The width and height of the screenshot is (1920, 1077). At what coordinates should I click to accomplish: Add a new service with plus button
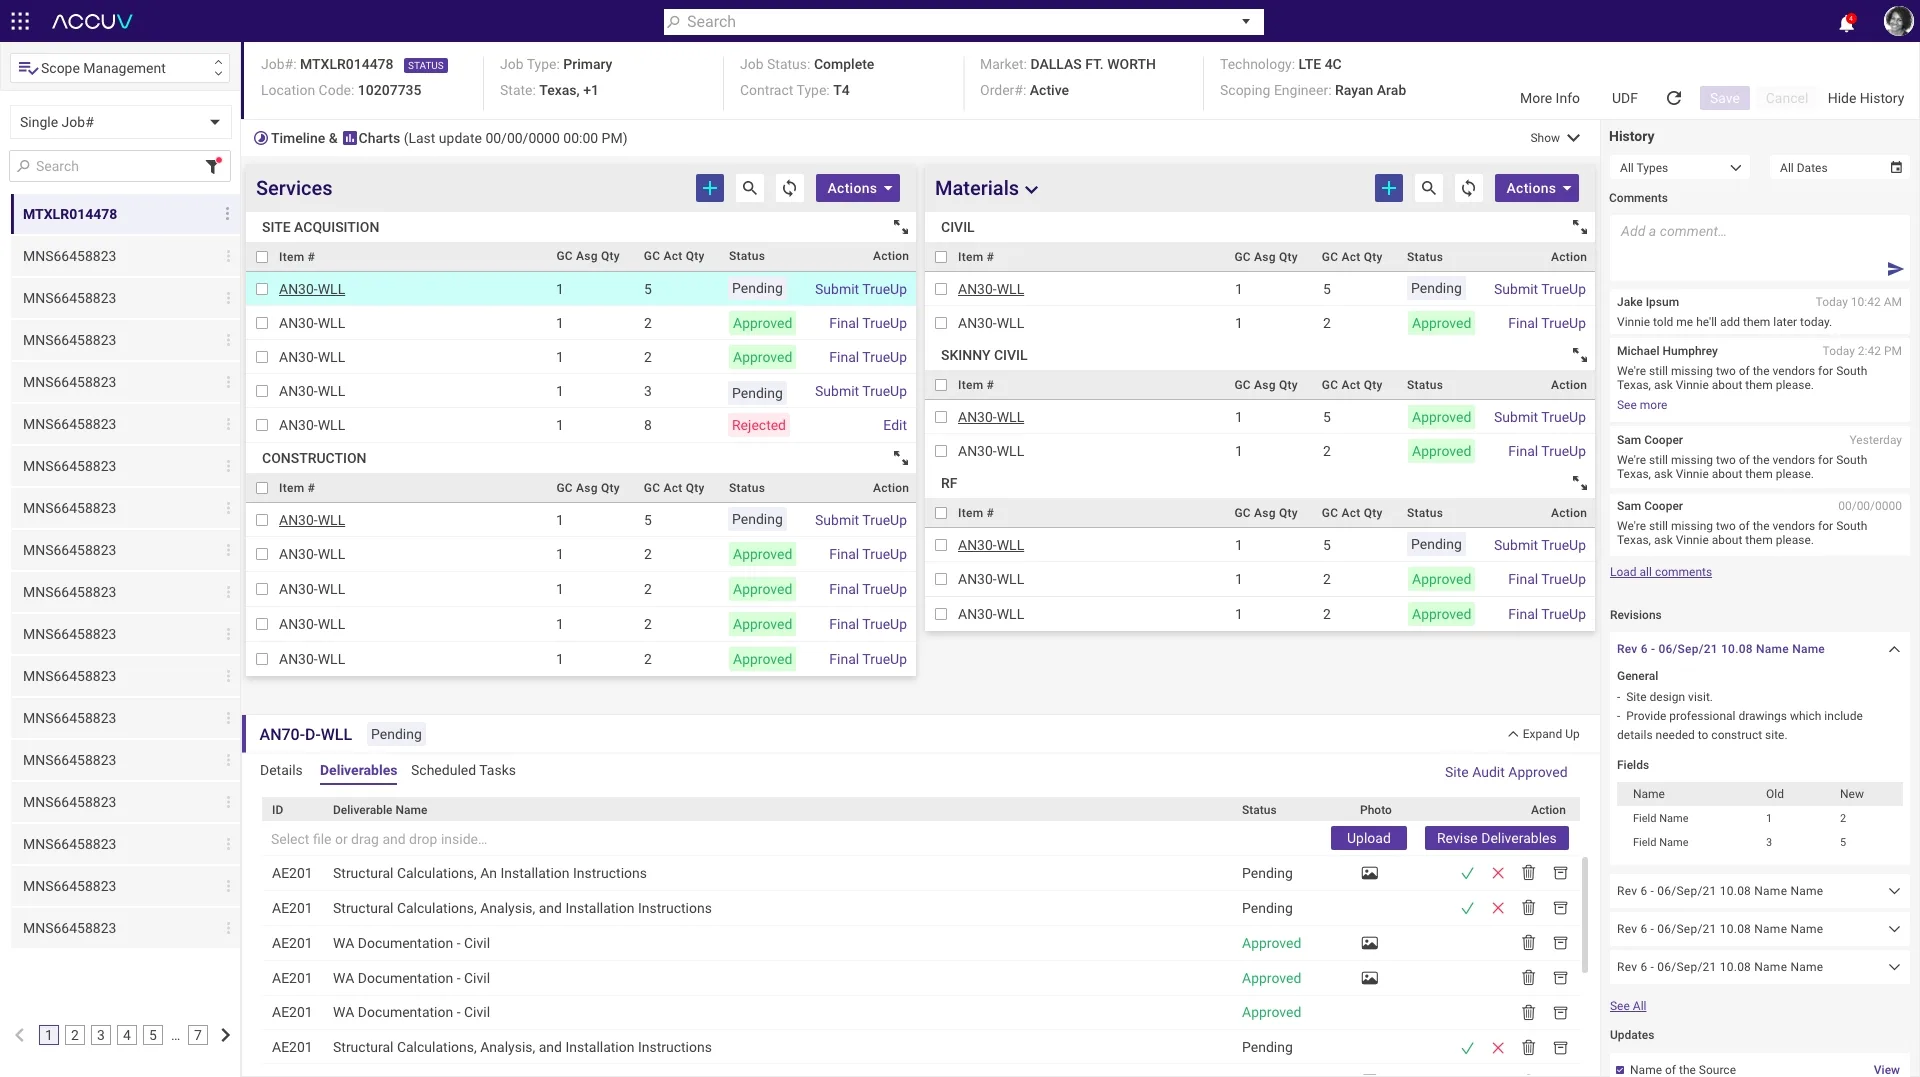[710, 188]
